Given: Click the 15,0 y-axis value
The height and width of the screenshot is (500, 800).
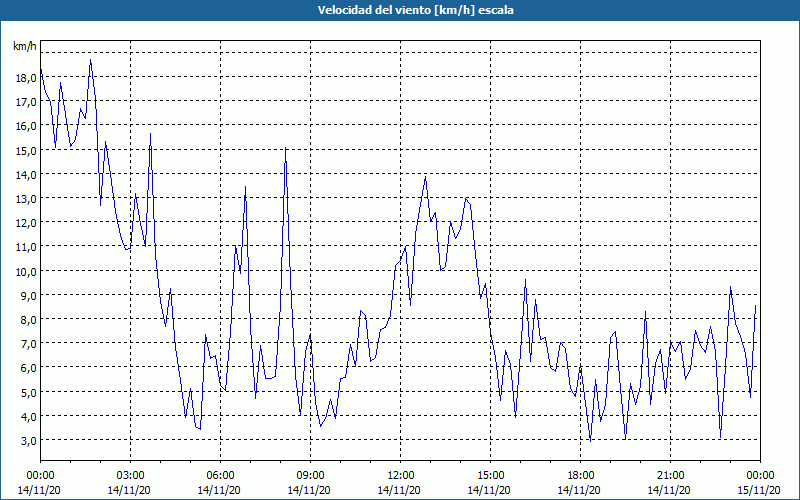Looking at the screenshot, I should click(26, 151).
